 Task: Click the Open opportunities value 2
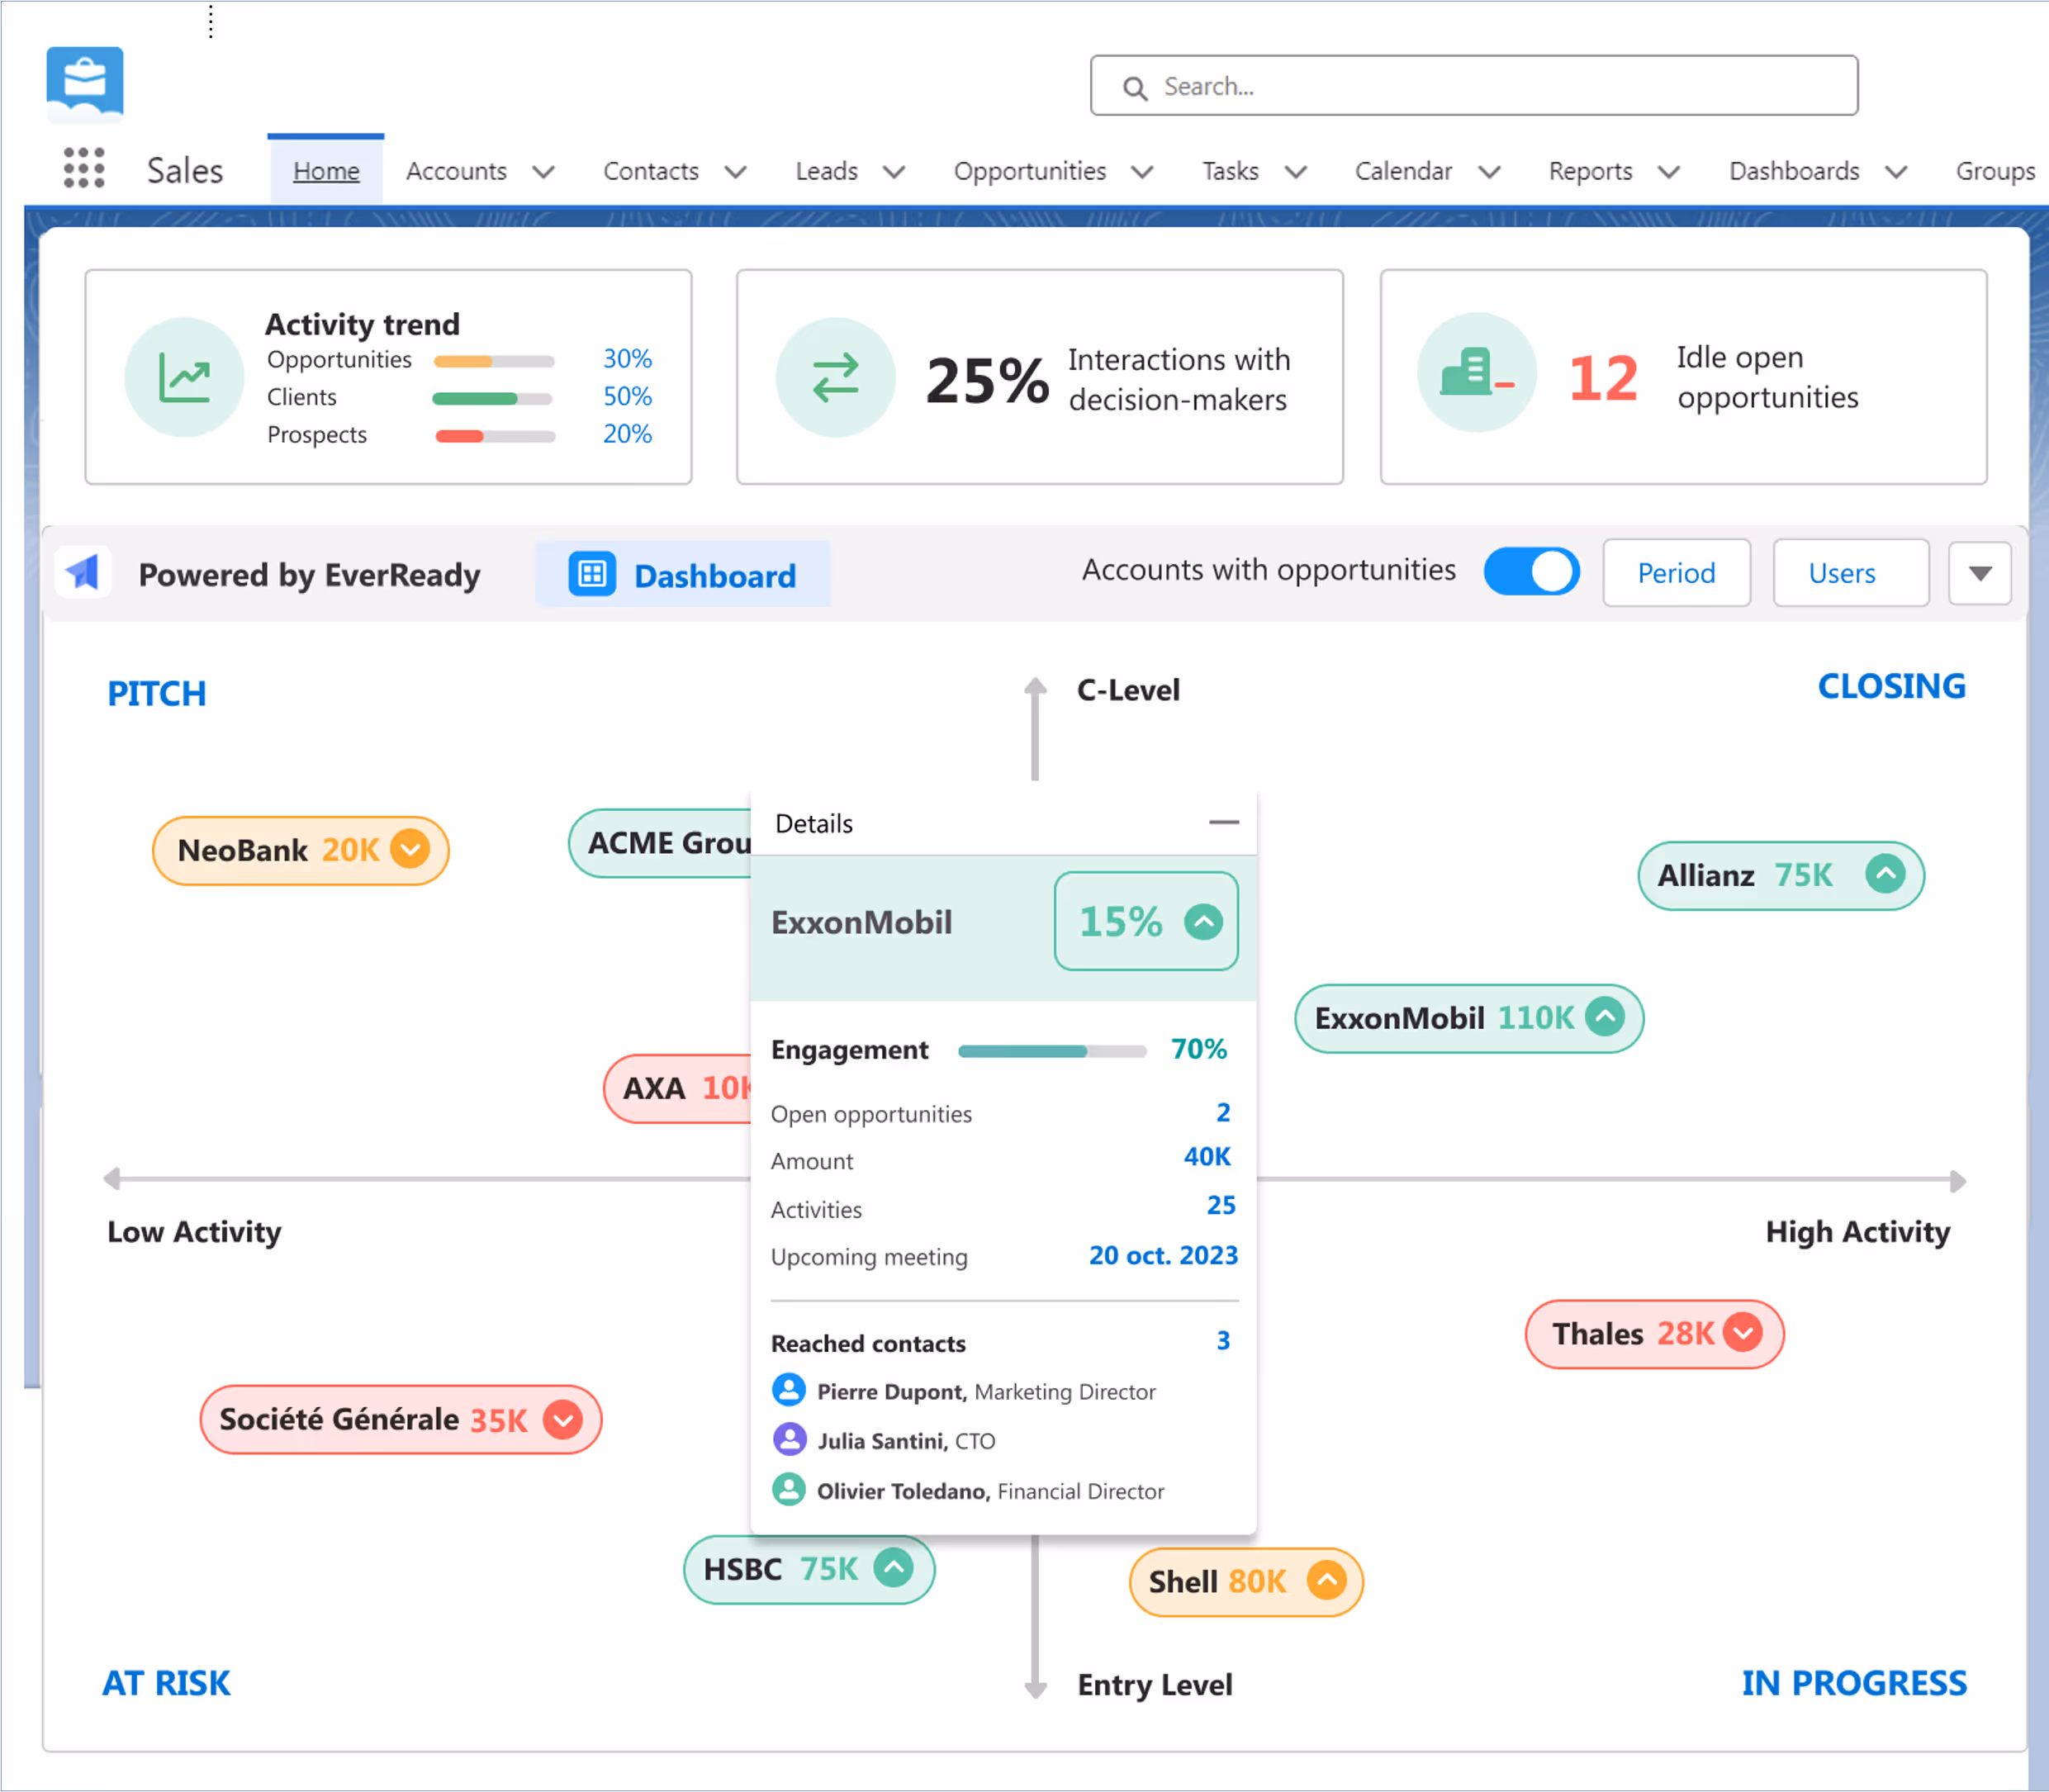1223,1112
